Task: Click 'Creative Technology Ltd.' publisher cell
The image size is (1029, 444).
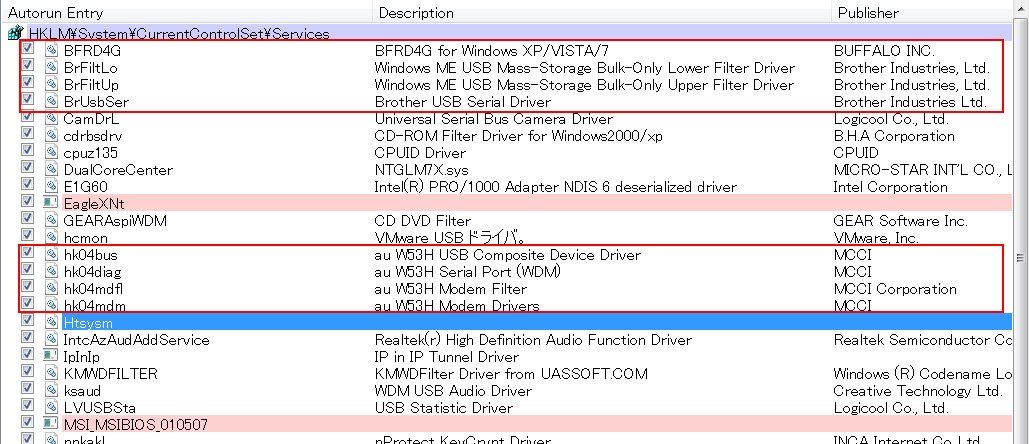Action: coord(918,392)
